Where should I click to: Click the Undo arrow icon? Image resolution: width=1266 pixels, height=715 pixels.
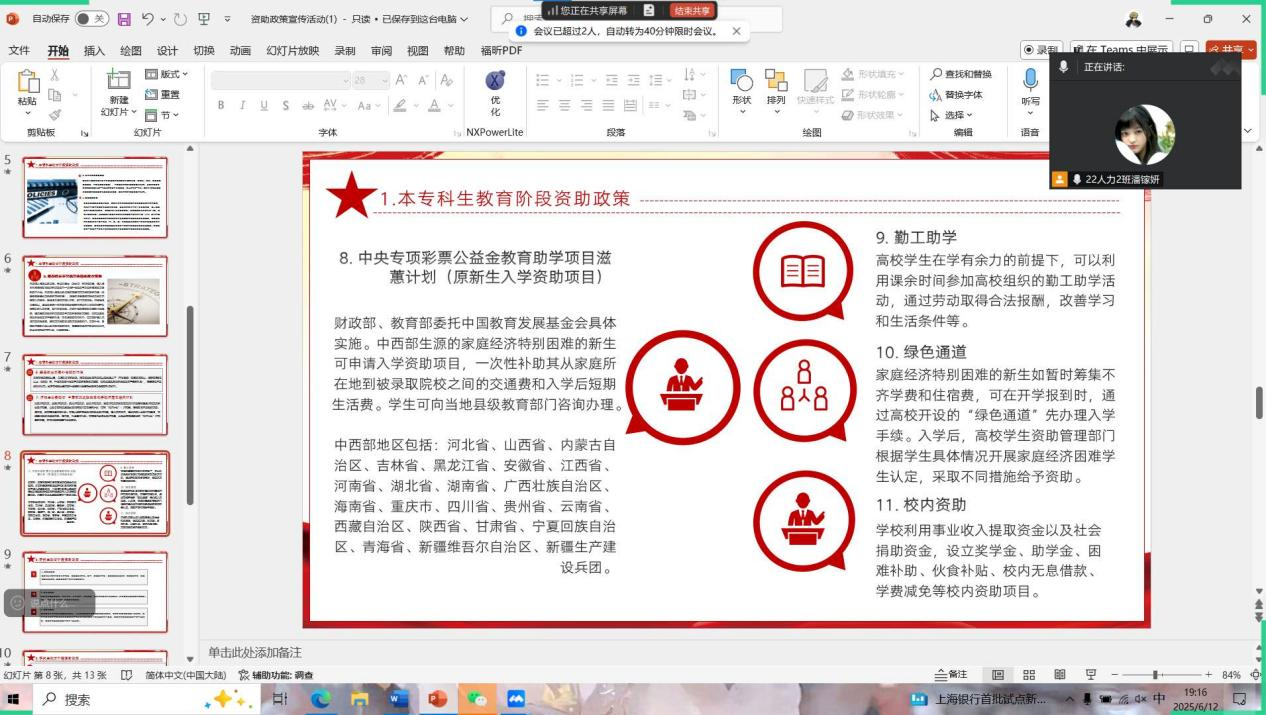point(148,19)
